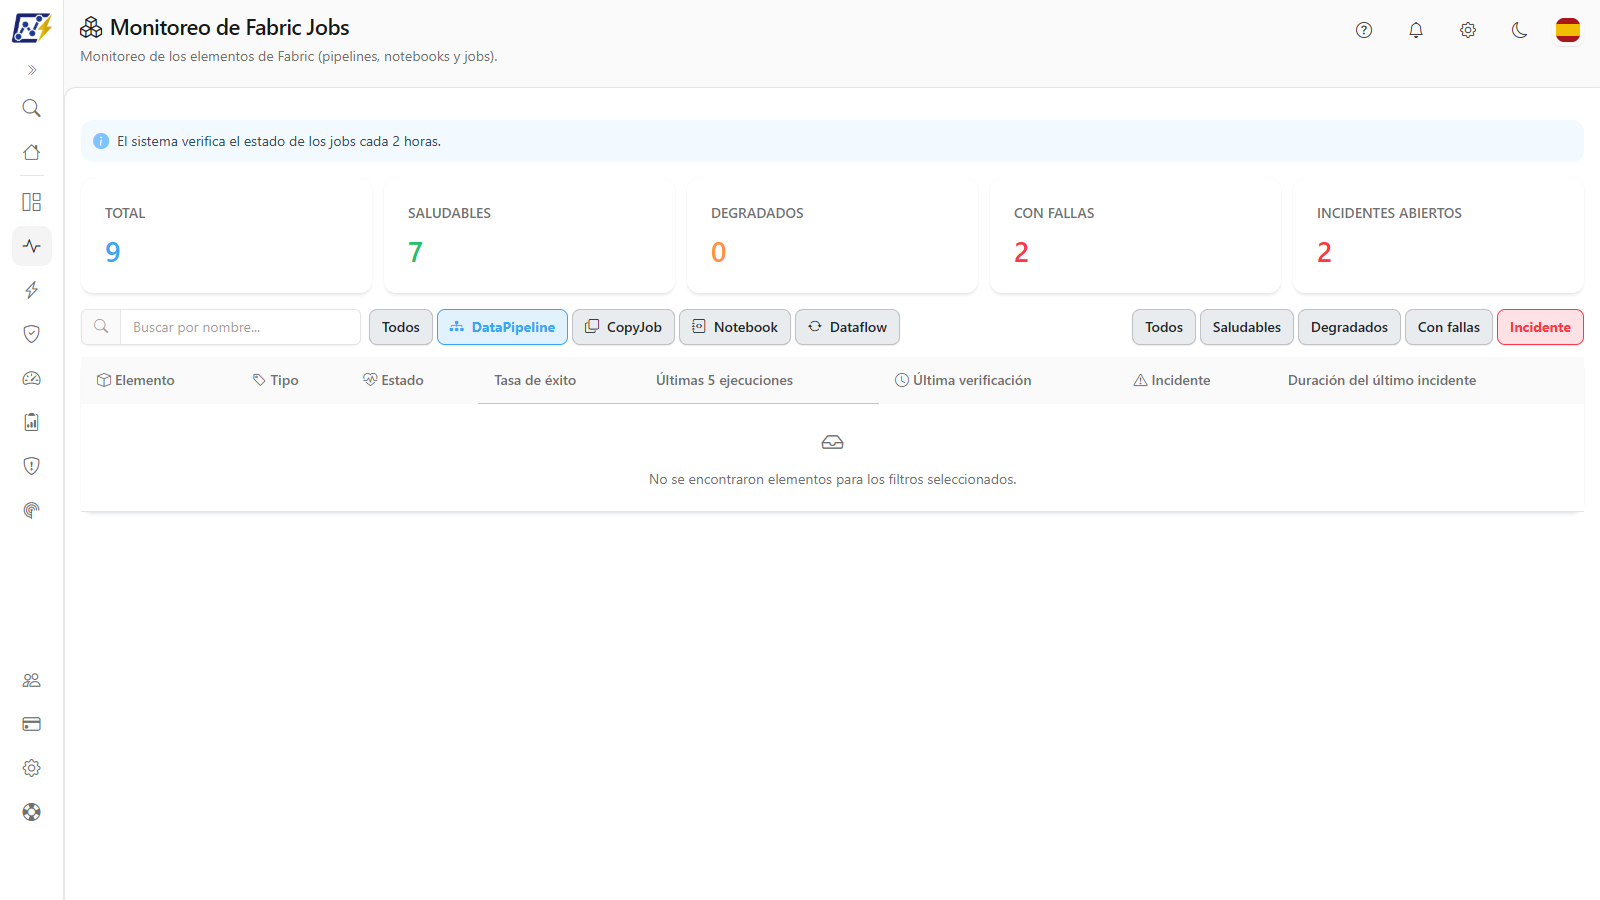Screen dimensions: 1600x900
Task: Select type filter 'Todos'
Action: (401, 327)
